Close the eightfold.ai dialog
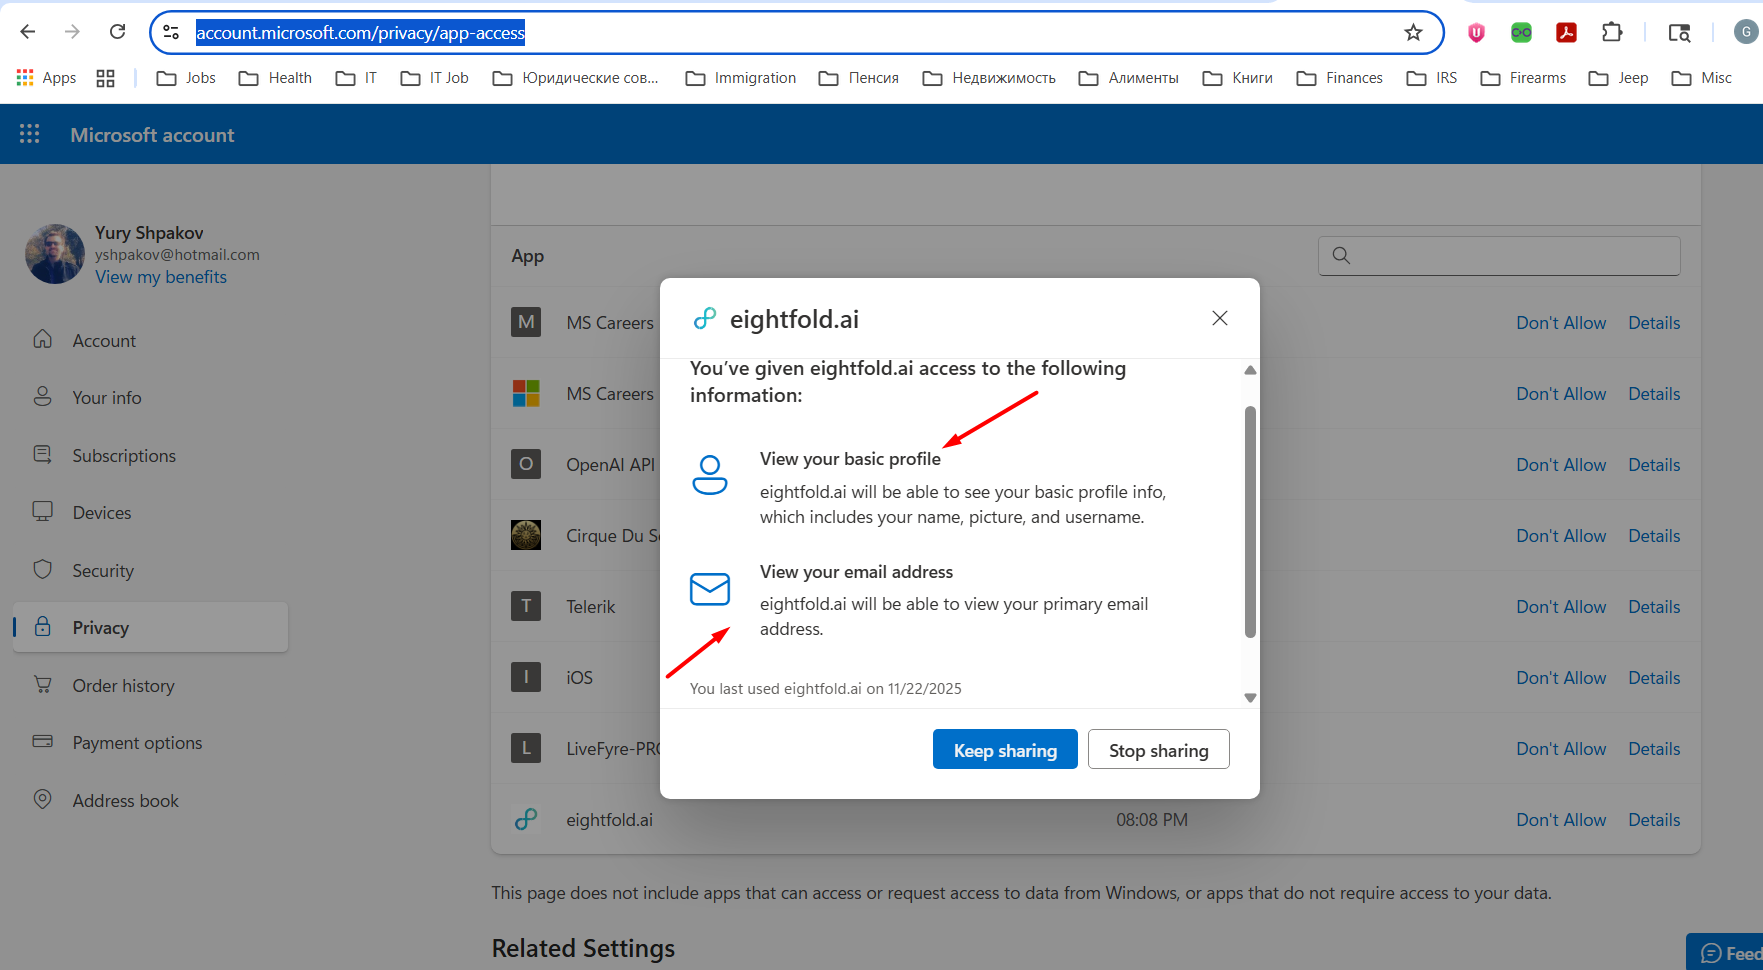The width and height of the screenshot is (1763, 970). point(1220,318)
